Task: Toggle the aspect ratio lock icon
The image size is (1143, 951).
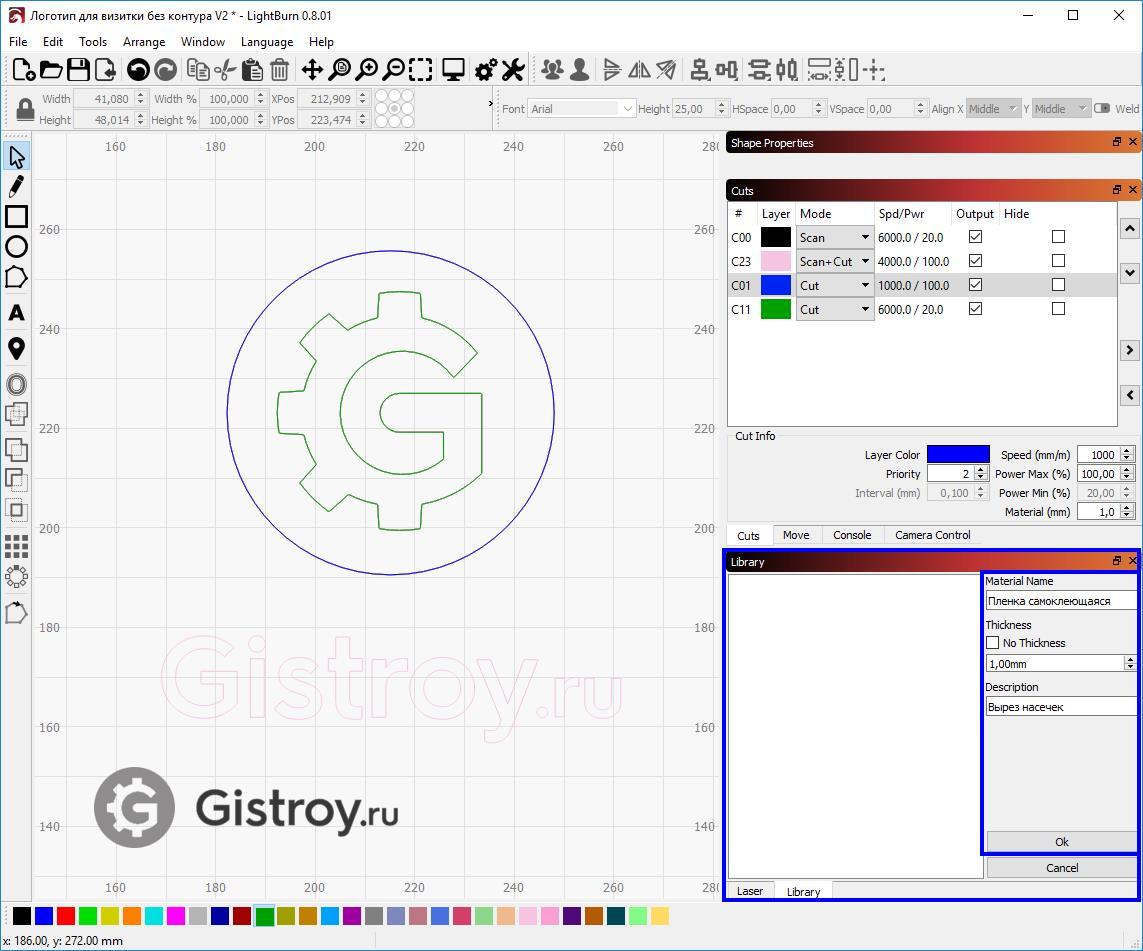Action: tap(25, 109)
